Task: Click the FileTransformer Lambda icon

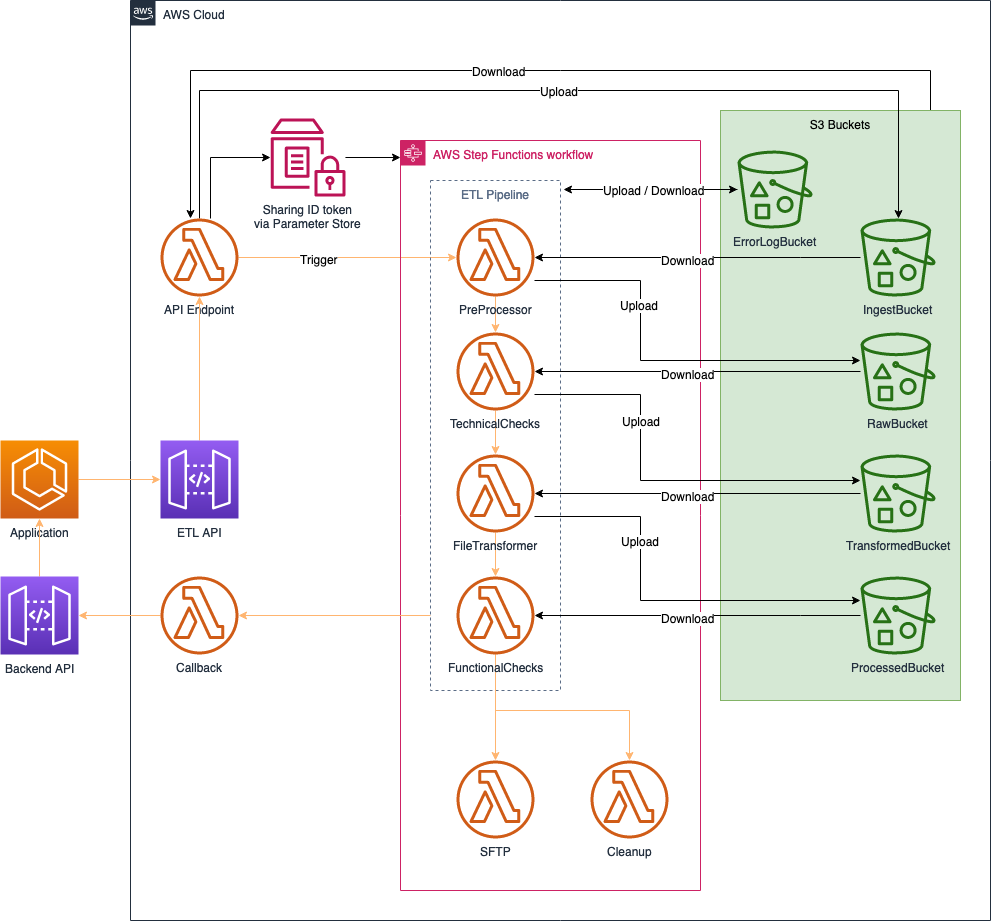Action: [x=495, y=493]
